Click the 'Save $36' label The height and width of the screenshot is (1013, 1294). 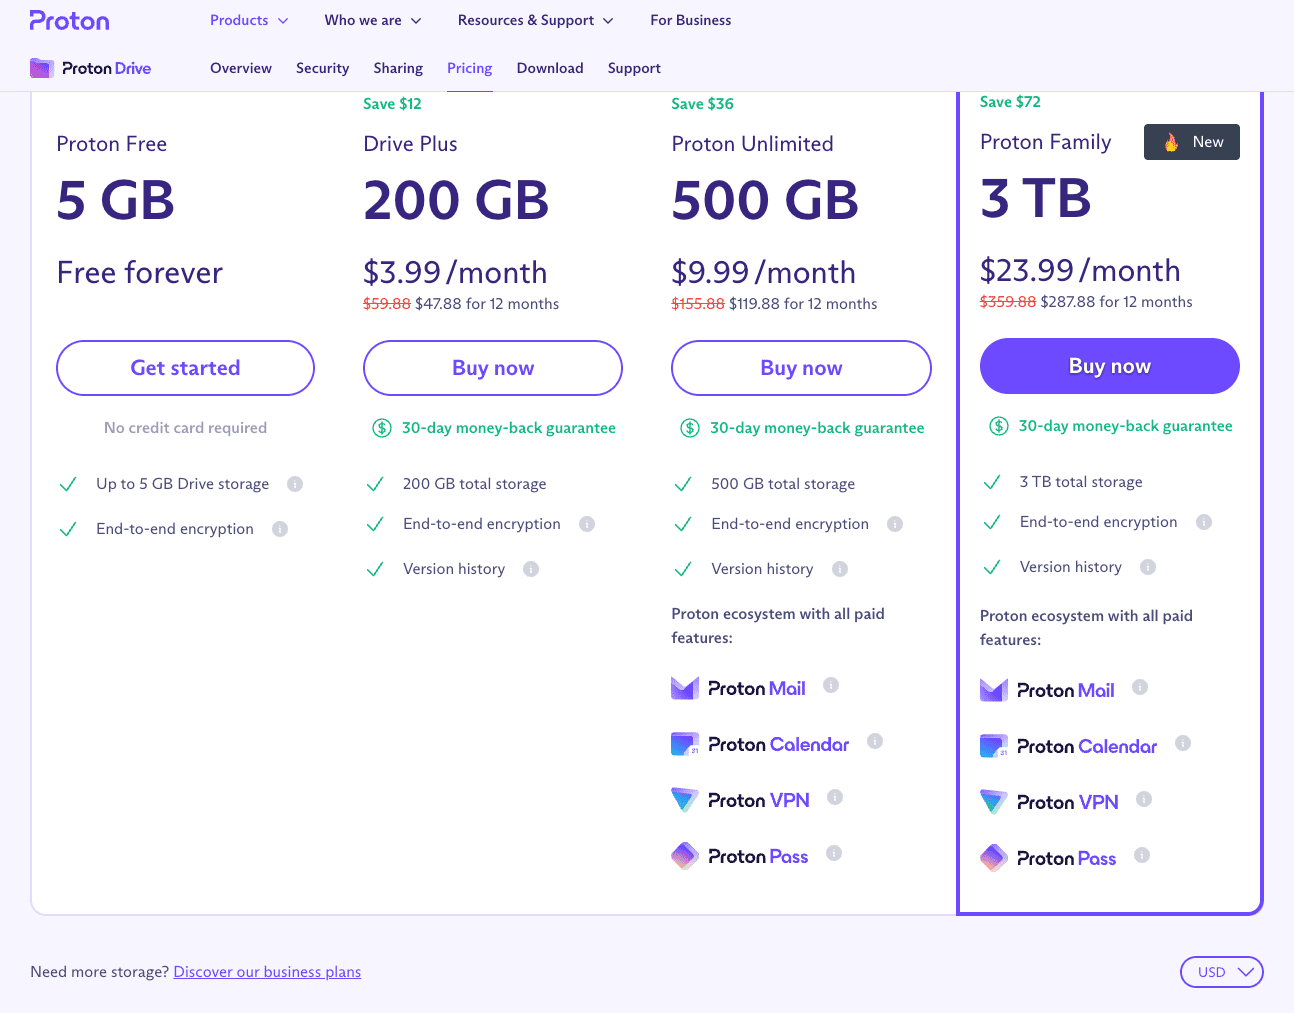(702, 104)
